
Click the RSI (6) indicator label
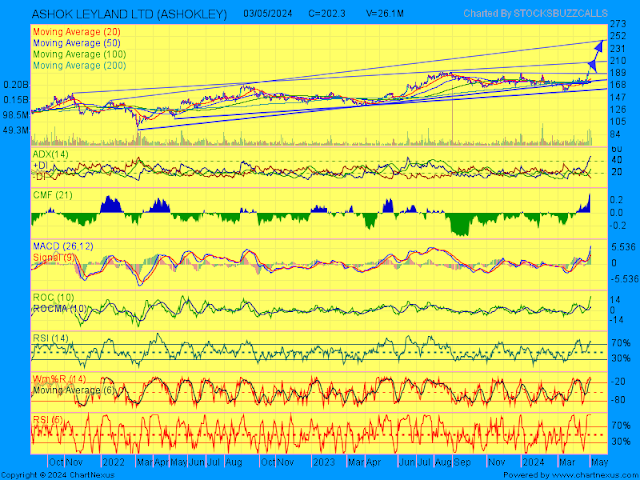(48, 420)
